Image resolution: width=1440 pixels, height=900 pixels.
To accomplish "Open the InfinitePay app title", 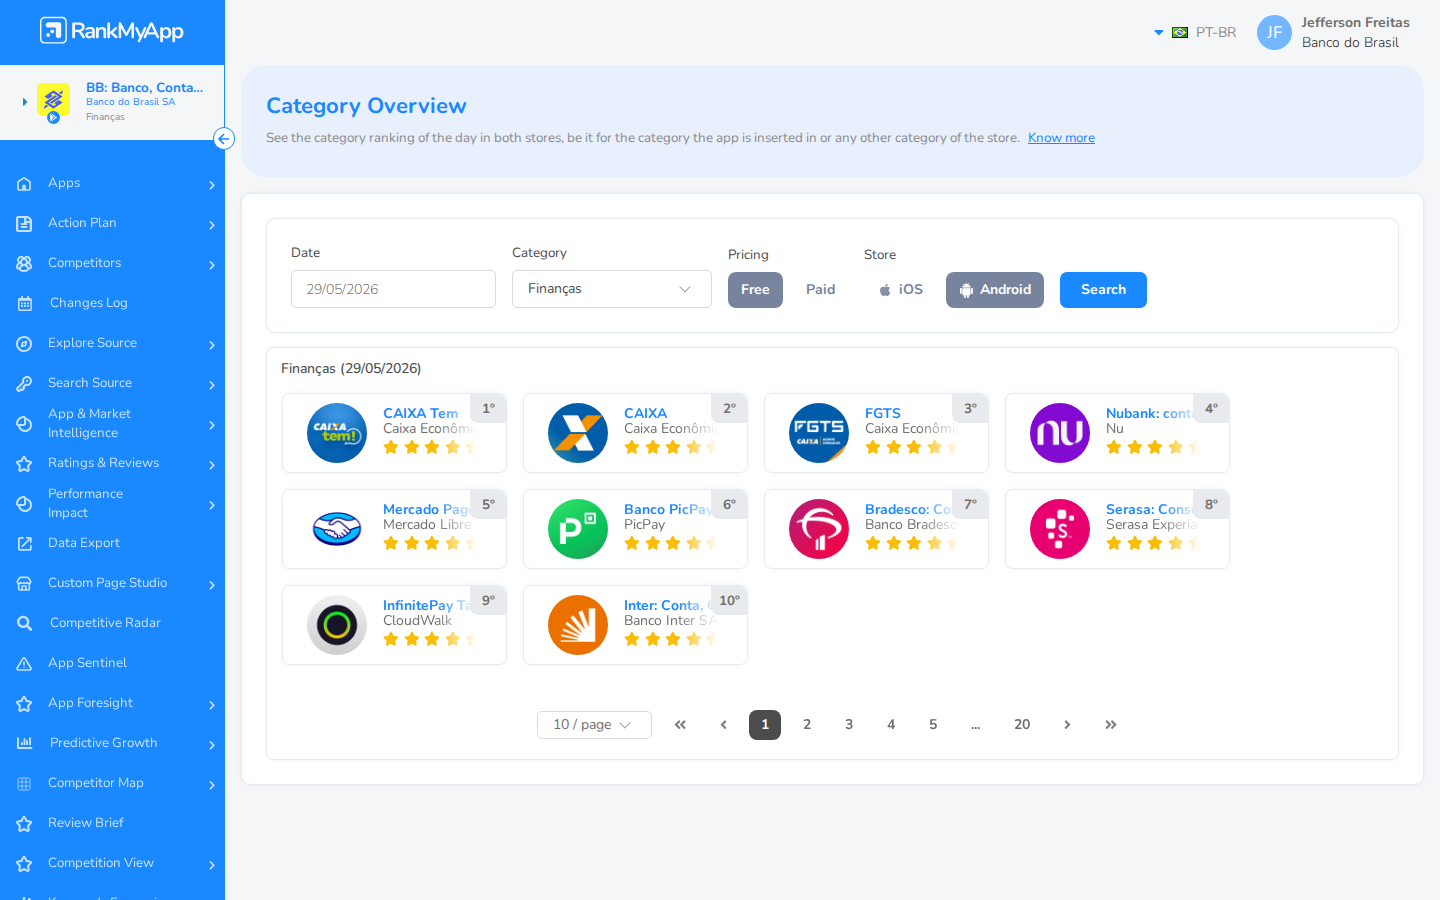I will pyautogui.click(x=427, y=605).
